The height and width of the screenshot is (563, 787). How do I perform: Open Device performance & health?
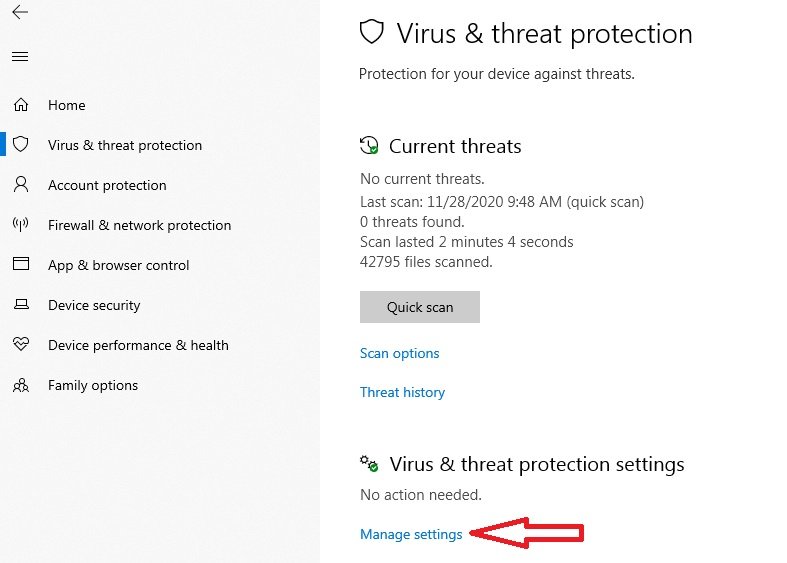139,346
